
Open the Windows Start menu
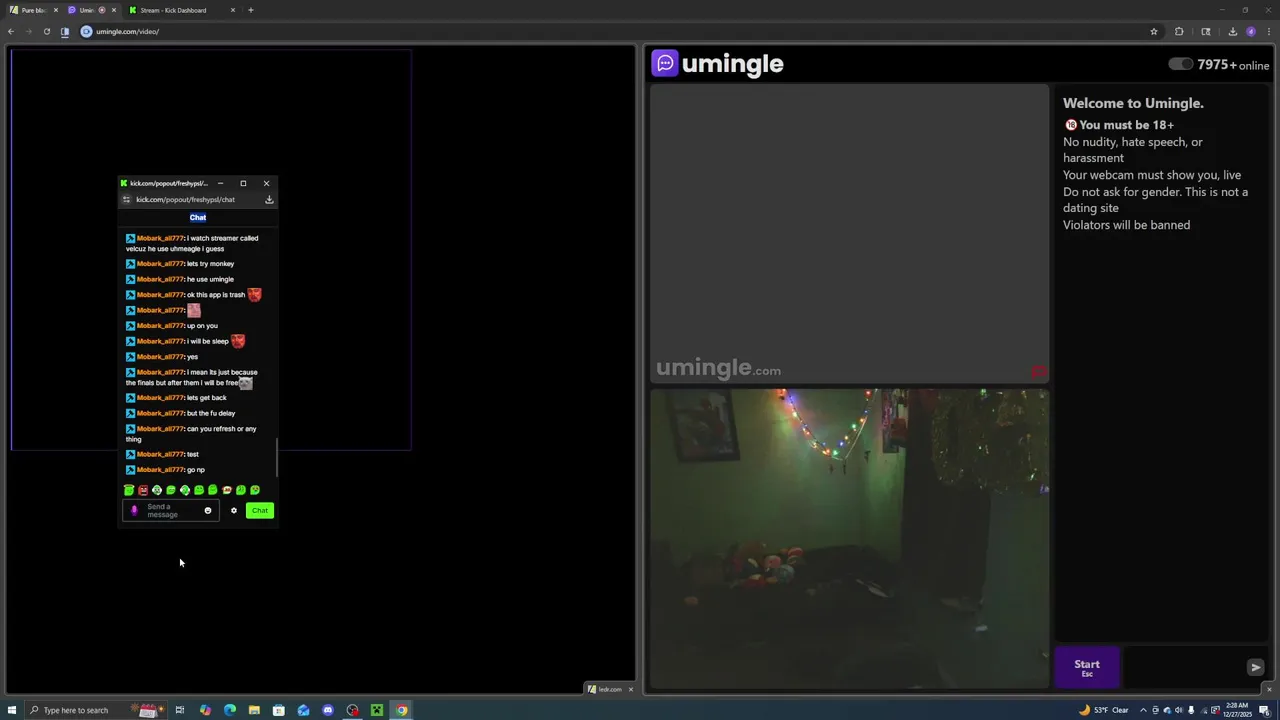(12, 710)
